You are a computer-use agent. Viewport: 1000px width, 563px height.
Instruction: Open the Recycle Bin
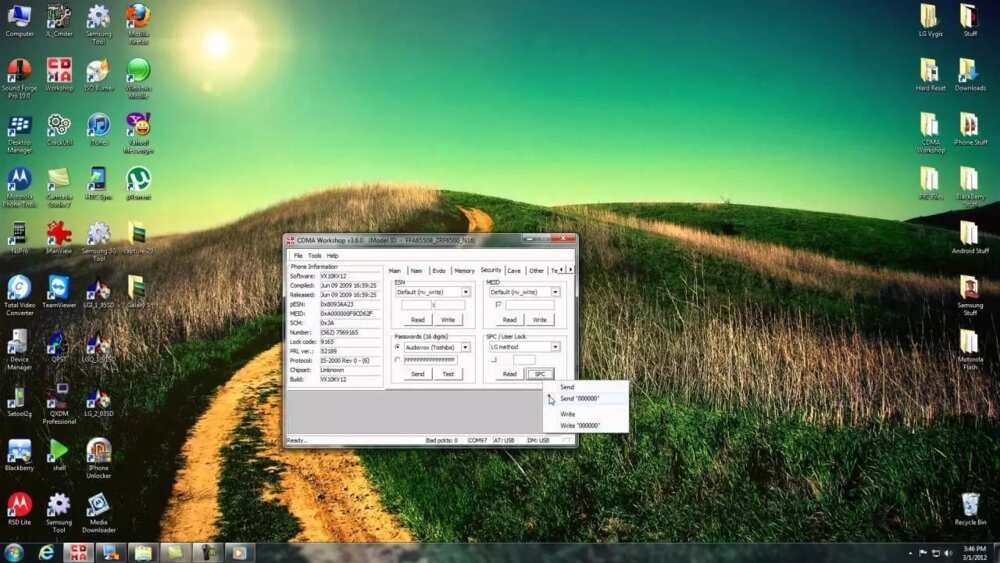[970, 509]
